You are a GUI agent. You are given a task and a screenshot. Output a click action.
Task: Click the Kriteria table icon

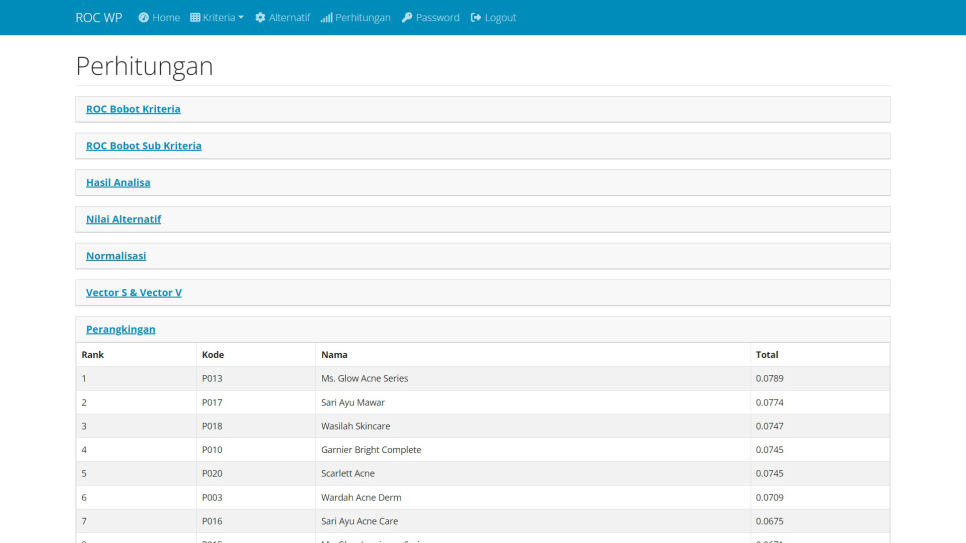[x=195, y=18]
